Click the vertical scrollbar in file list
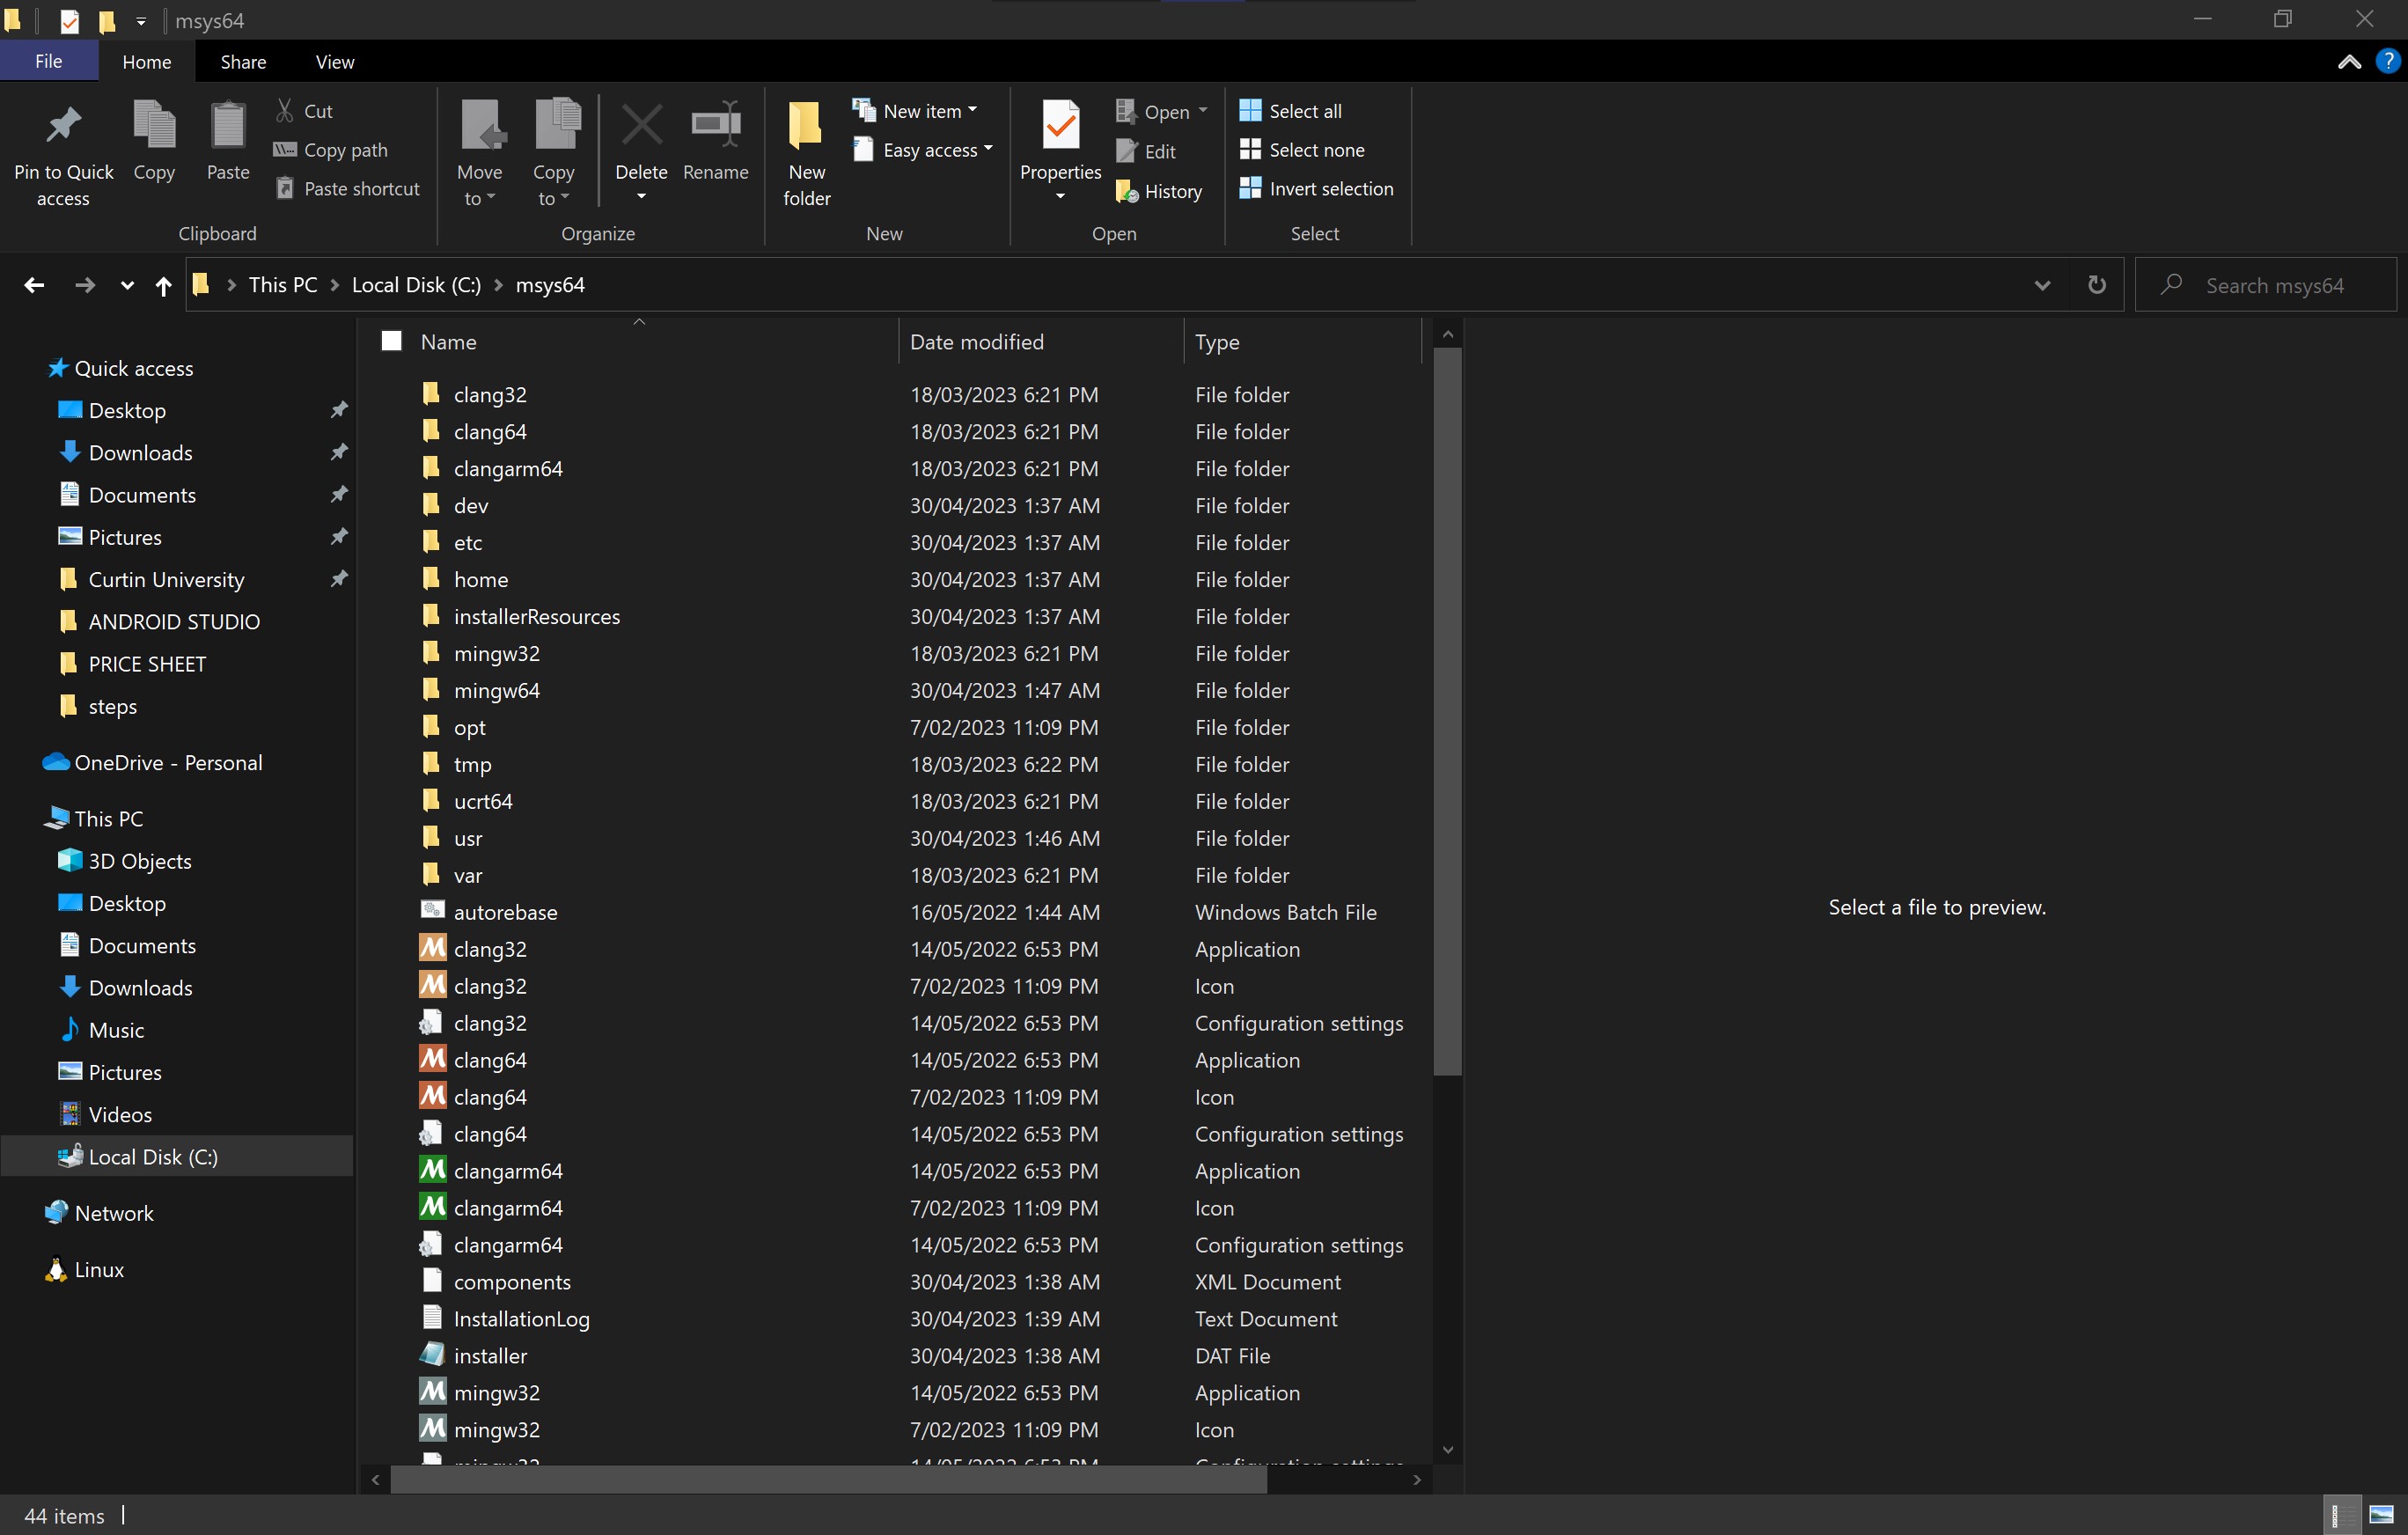 1447,712
